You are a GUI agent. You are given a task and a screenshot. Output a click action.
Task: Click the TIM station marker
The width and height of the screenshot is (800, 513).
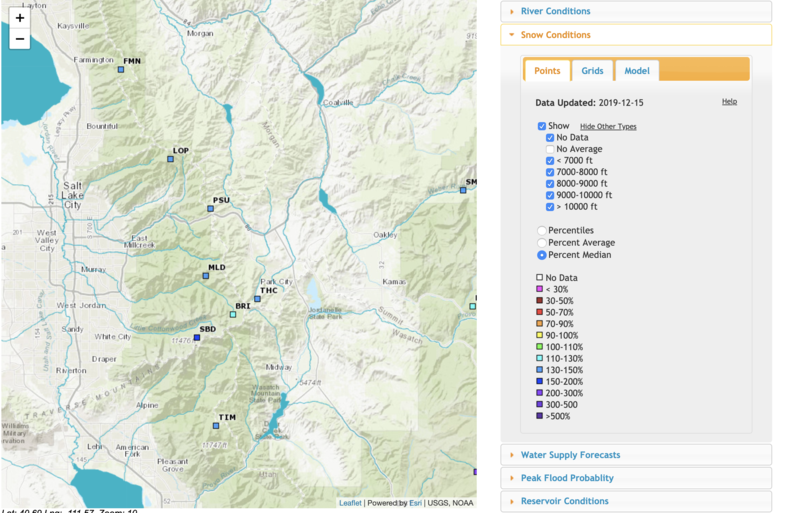(x=217, y=426)
